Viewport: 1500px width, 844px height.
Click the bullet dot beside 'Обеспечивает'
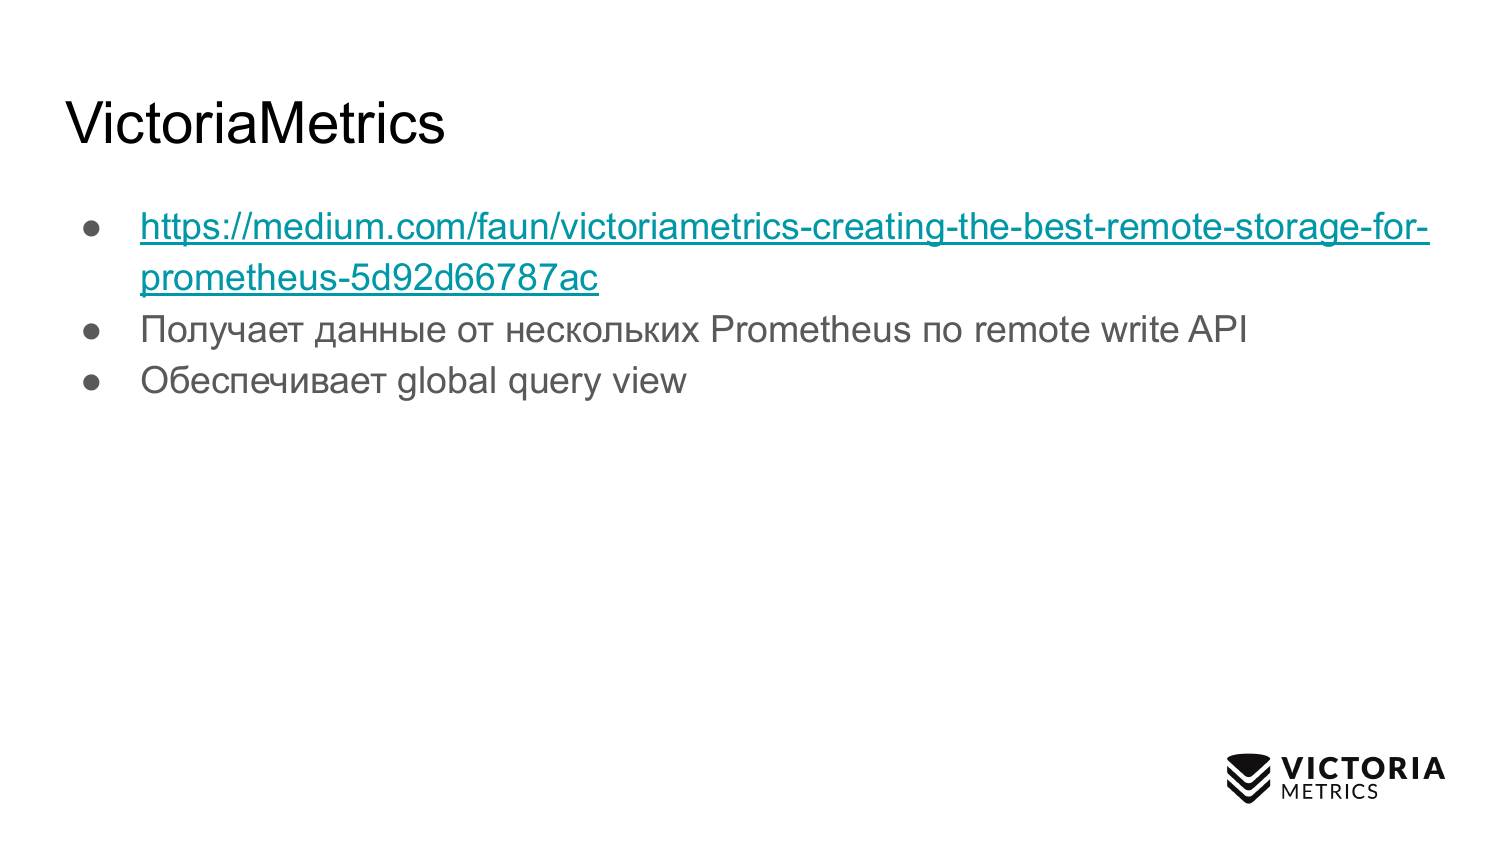tap(92, 381)
